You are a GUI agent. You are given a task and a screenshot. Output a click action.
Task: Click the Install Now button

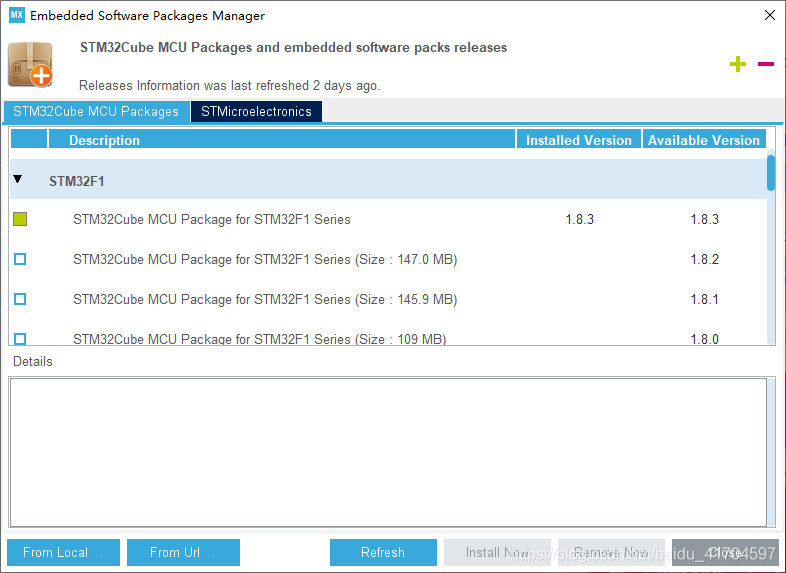pos(497,552)
